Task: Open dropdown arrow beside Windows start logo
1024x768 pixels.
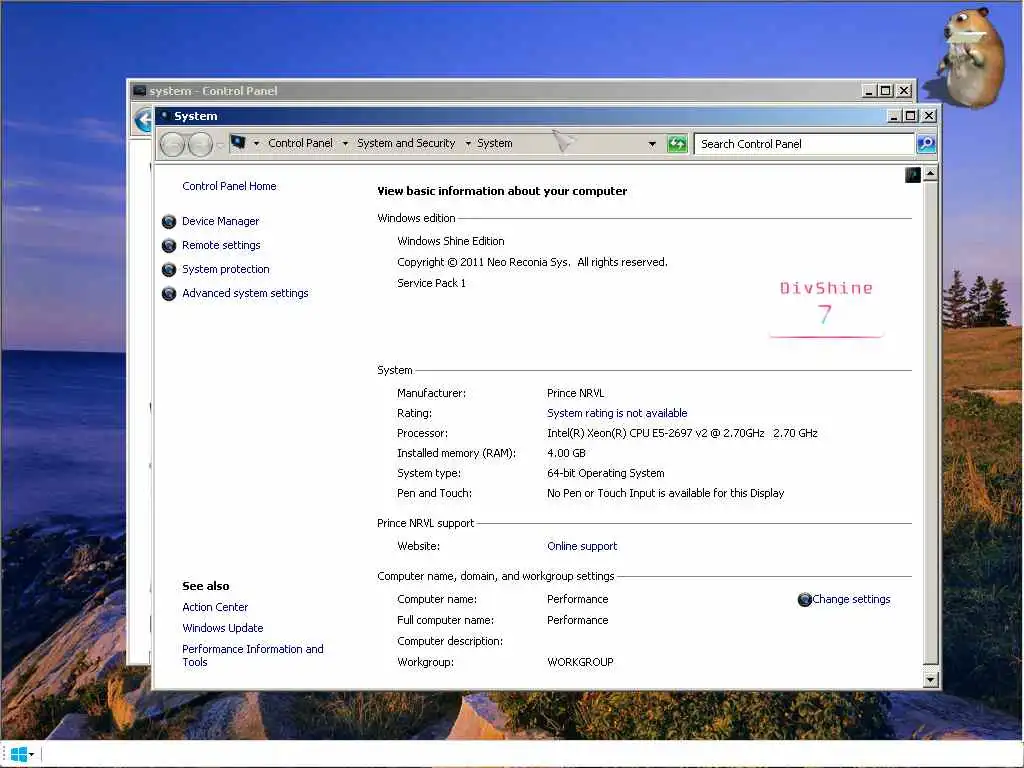Action: tap(31, 755)
